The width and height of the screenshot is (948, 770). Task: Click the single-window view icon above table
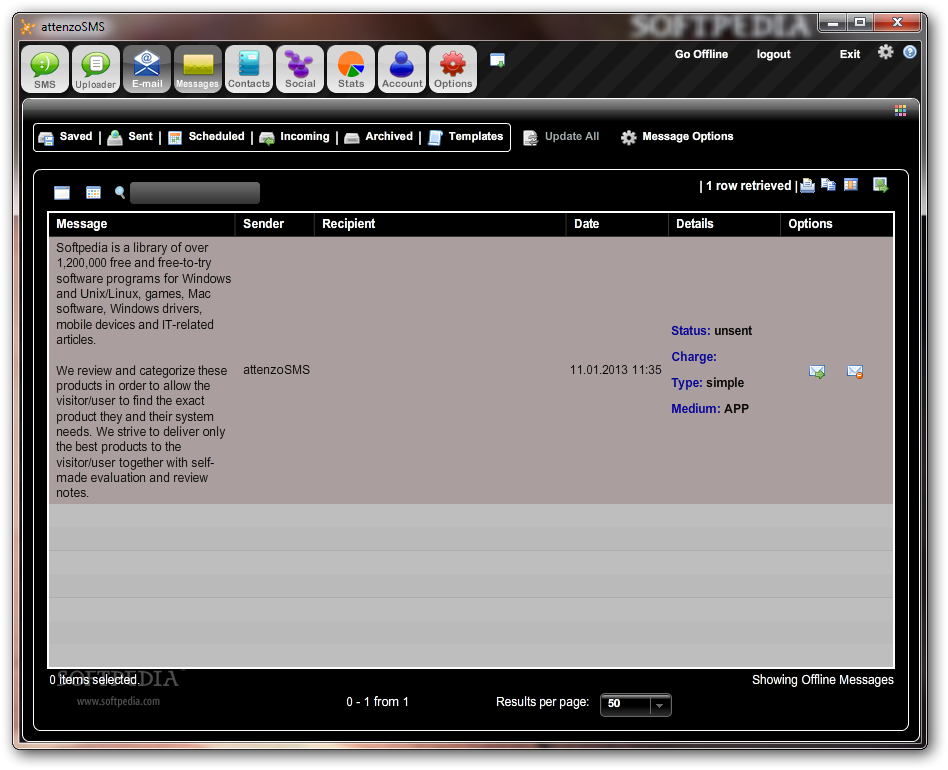click(62, 193)
